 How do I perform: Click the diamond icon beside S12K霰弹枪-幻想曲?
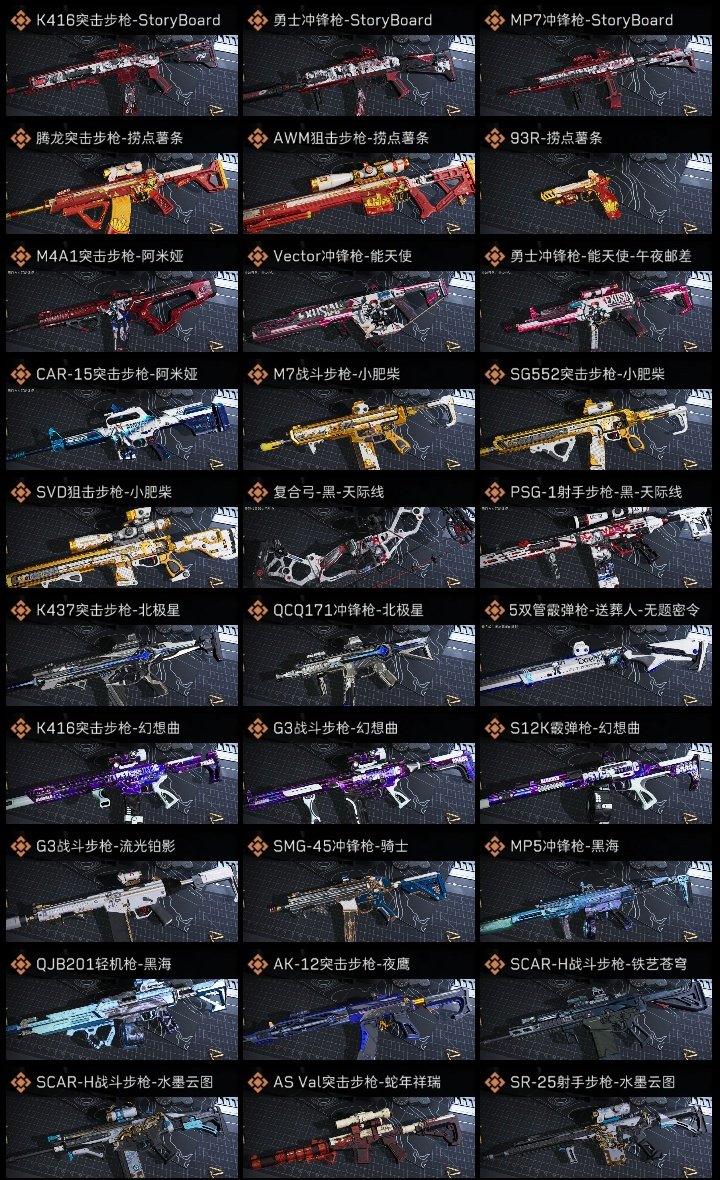(x=494, y=728)
